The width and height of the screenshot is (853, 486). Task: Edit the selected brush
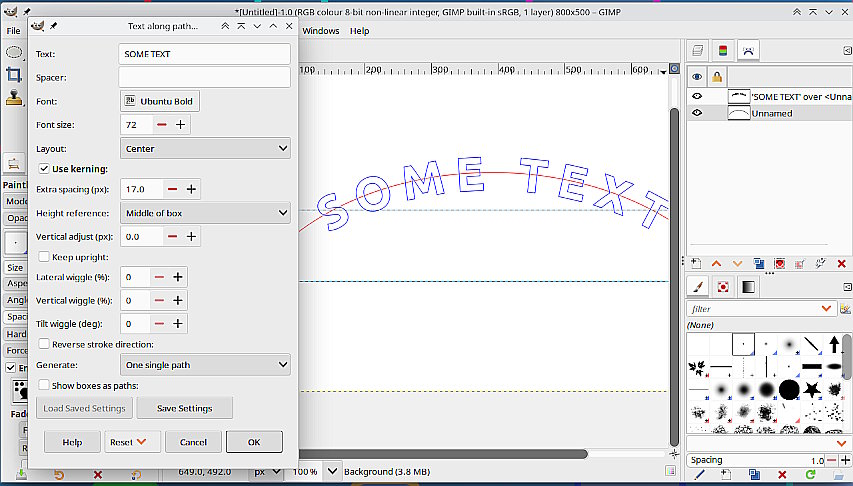pos(700,475)
